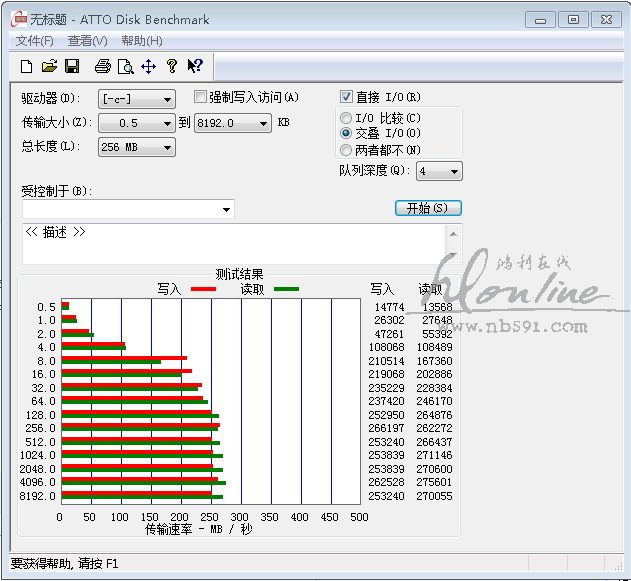Expand the 总长度 256 MB dropdown
This screenshot has width=631, height=581.
tap(167, 147)
